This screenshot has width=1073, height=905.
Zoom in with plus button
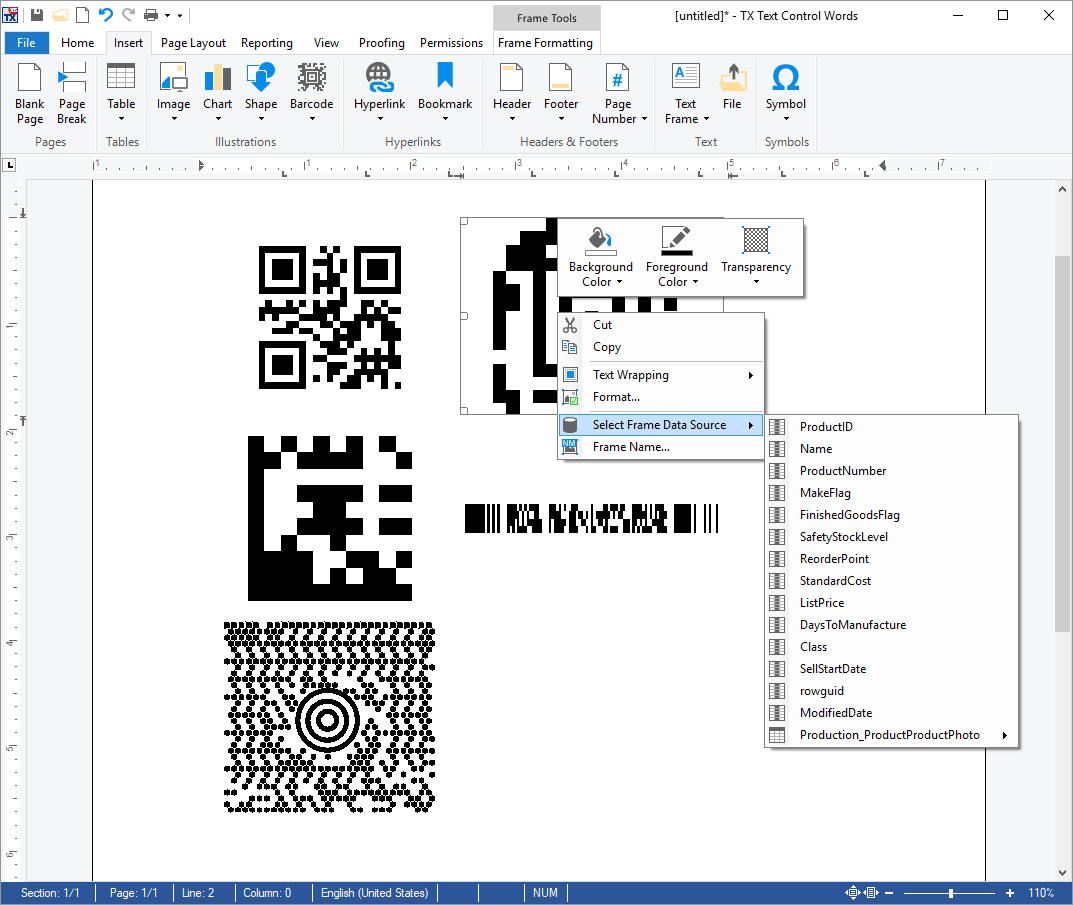[1010, 893]
